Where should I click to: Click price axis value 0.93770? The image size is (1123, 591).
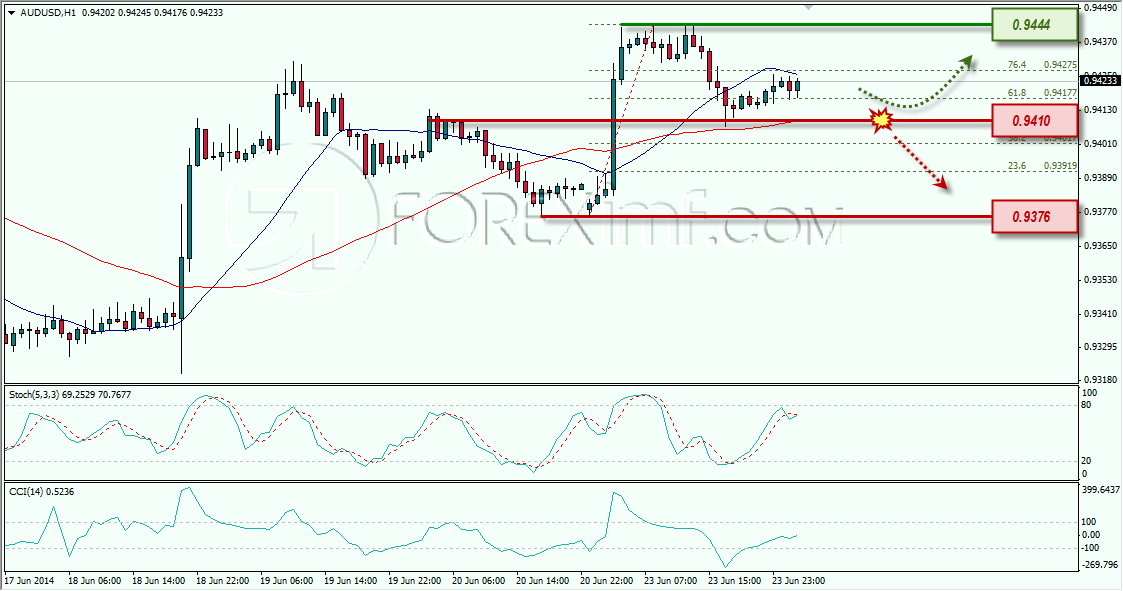(1099, 211)
